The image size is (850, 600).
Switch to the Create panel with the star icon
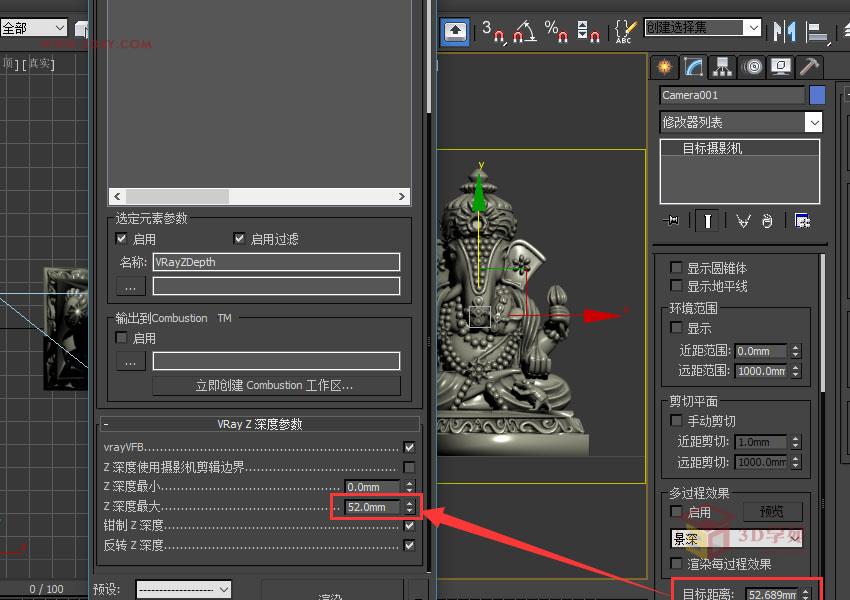tap(665, 67)
